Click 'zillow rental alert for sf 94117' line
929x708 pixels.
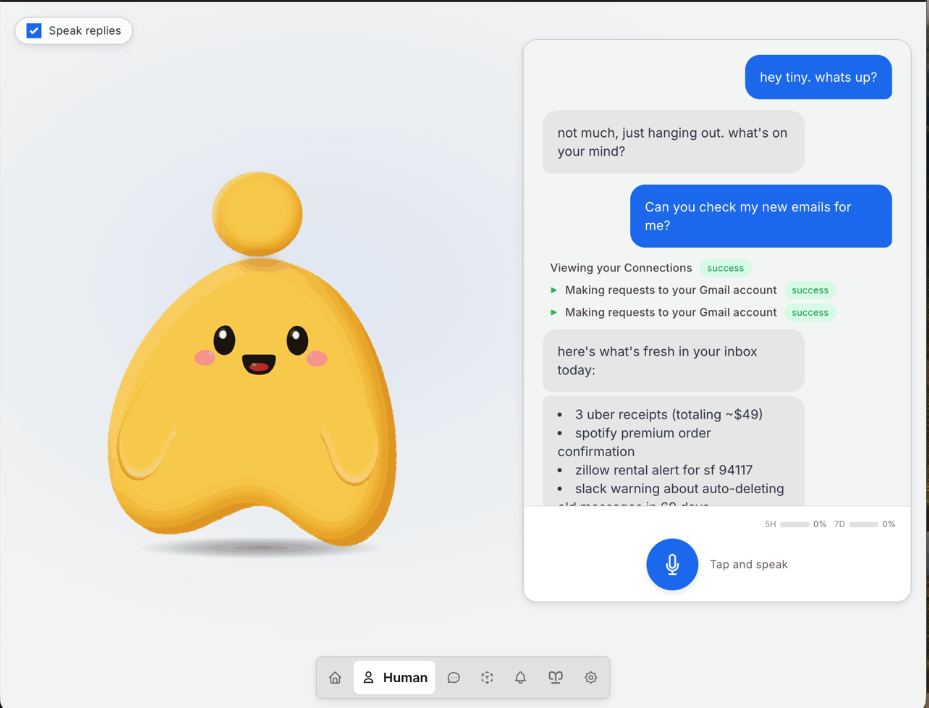click(655, 470)
